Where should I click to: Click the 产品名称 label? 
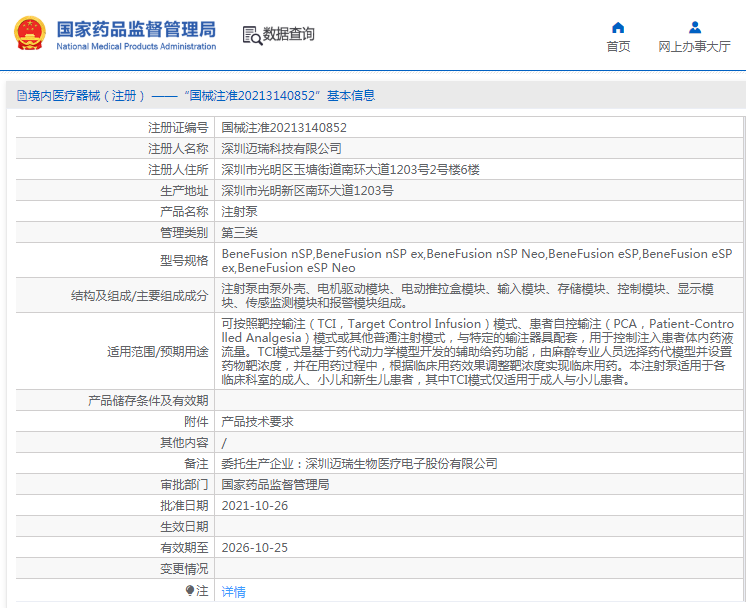pyautogui.click(x=184, y=211)
